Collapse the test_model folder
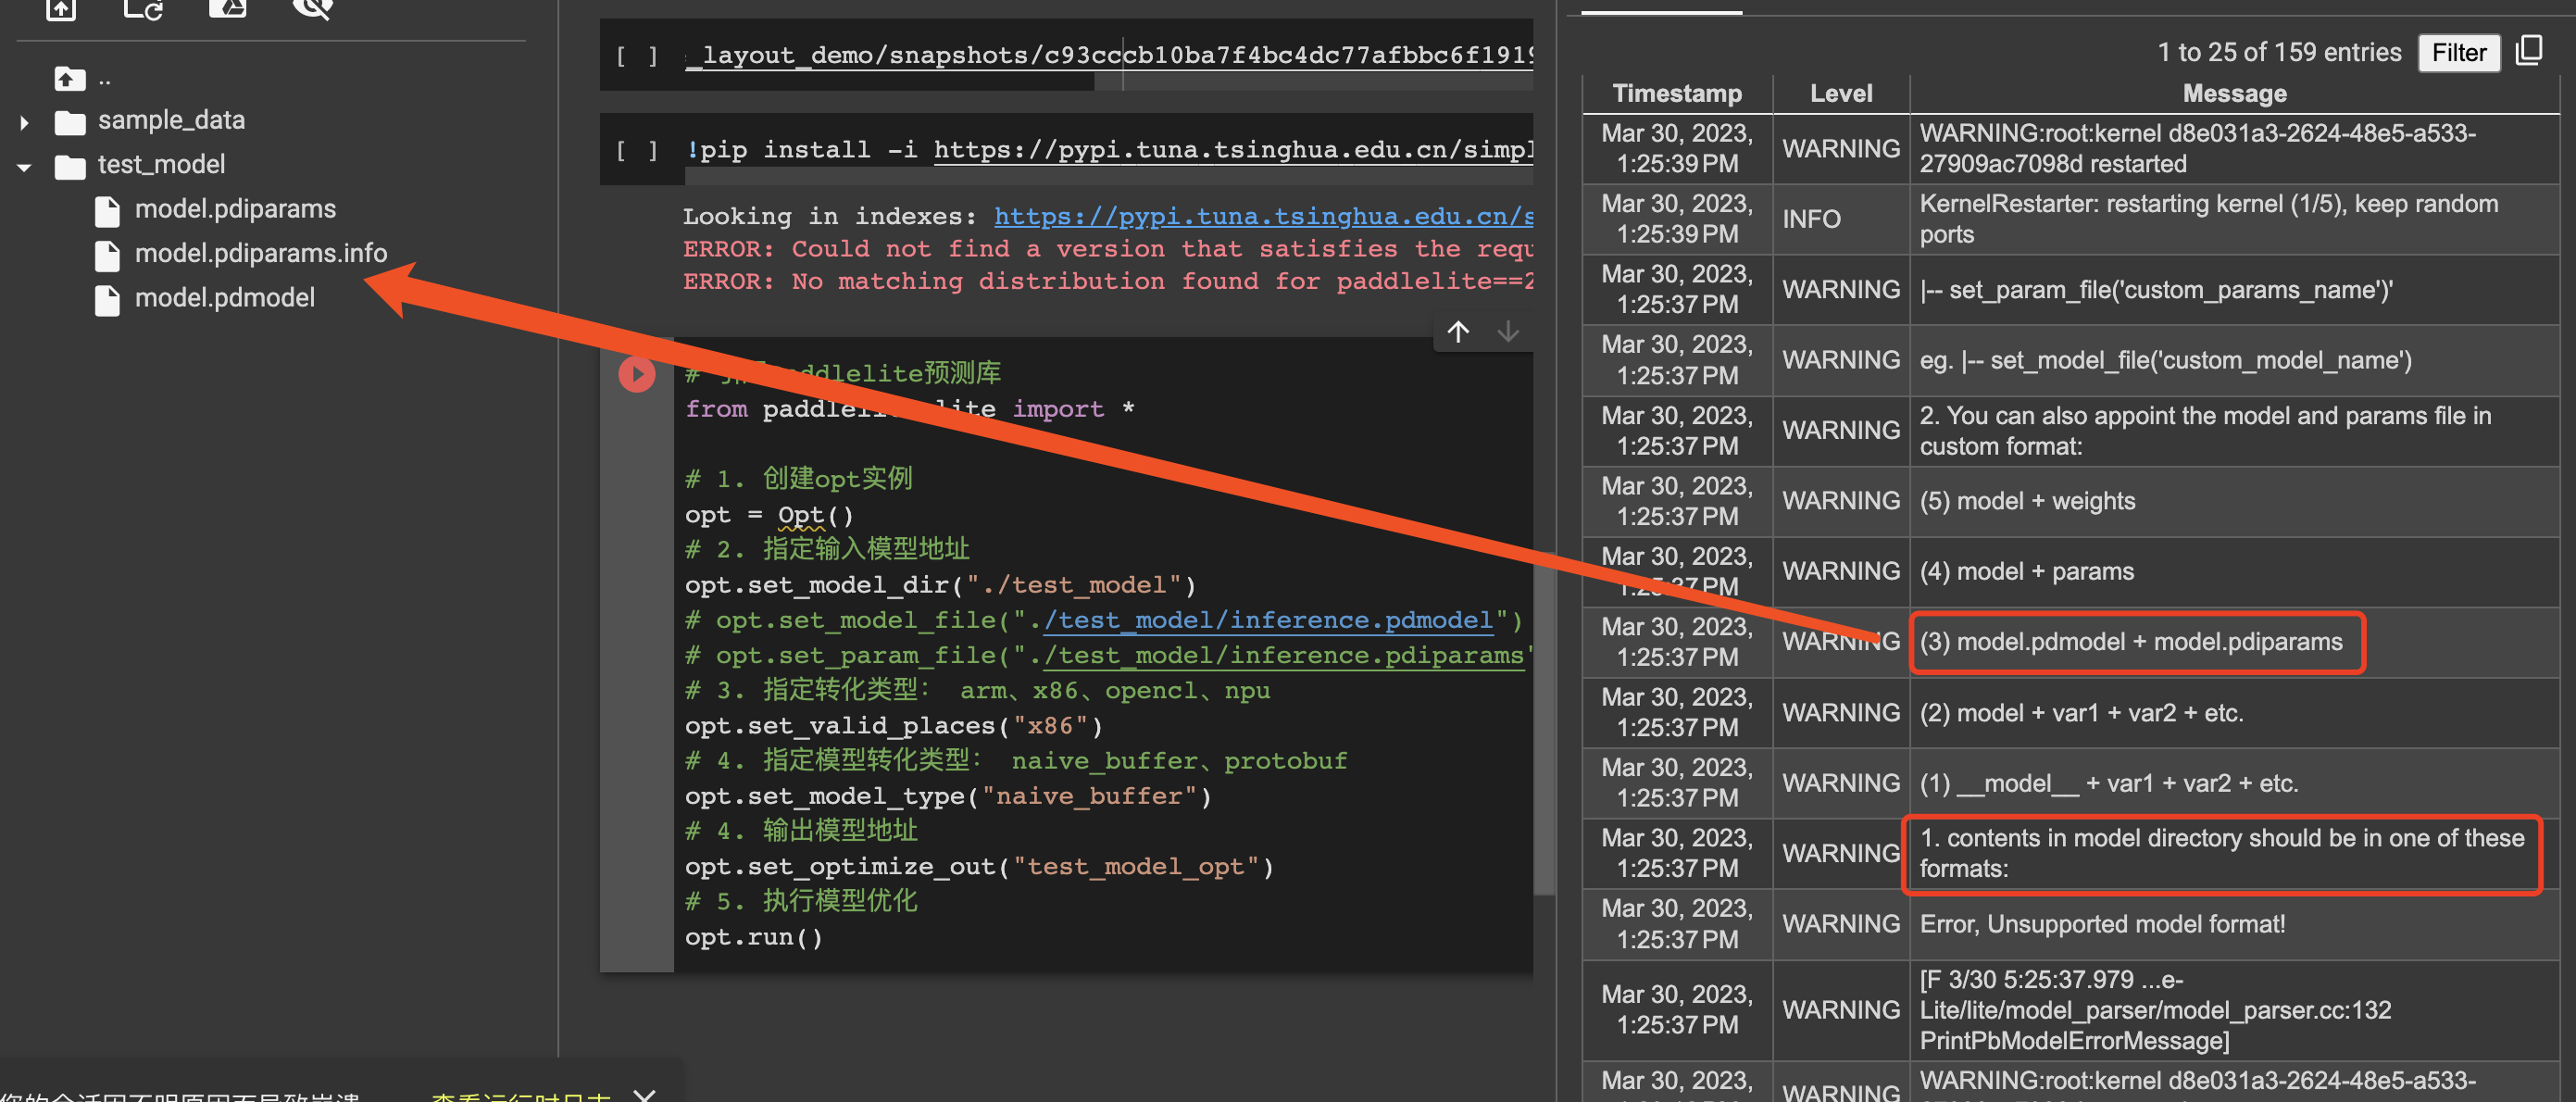Image resolution: width=2576 pixels, height=1102 pixels. 24,167
